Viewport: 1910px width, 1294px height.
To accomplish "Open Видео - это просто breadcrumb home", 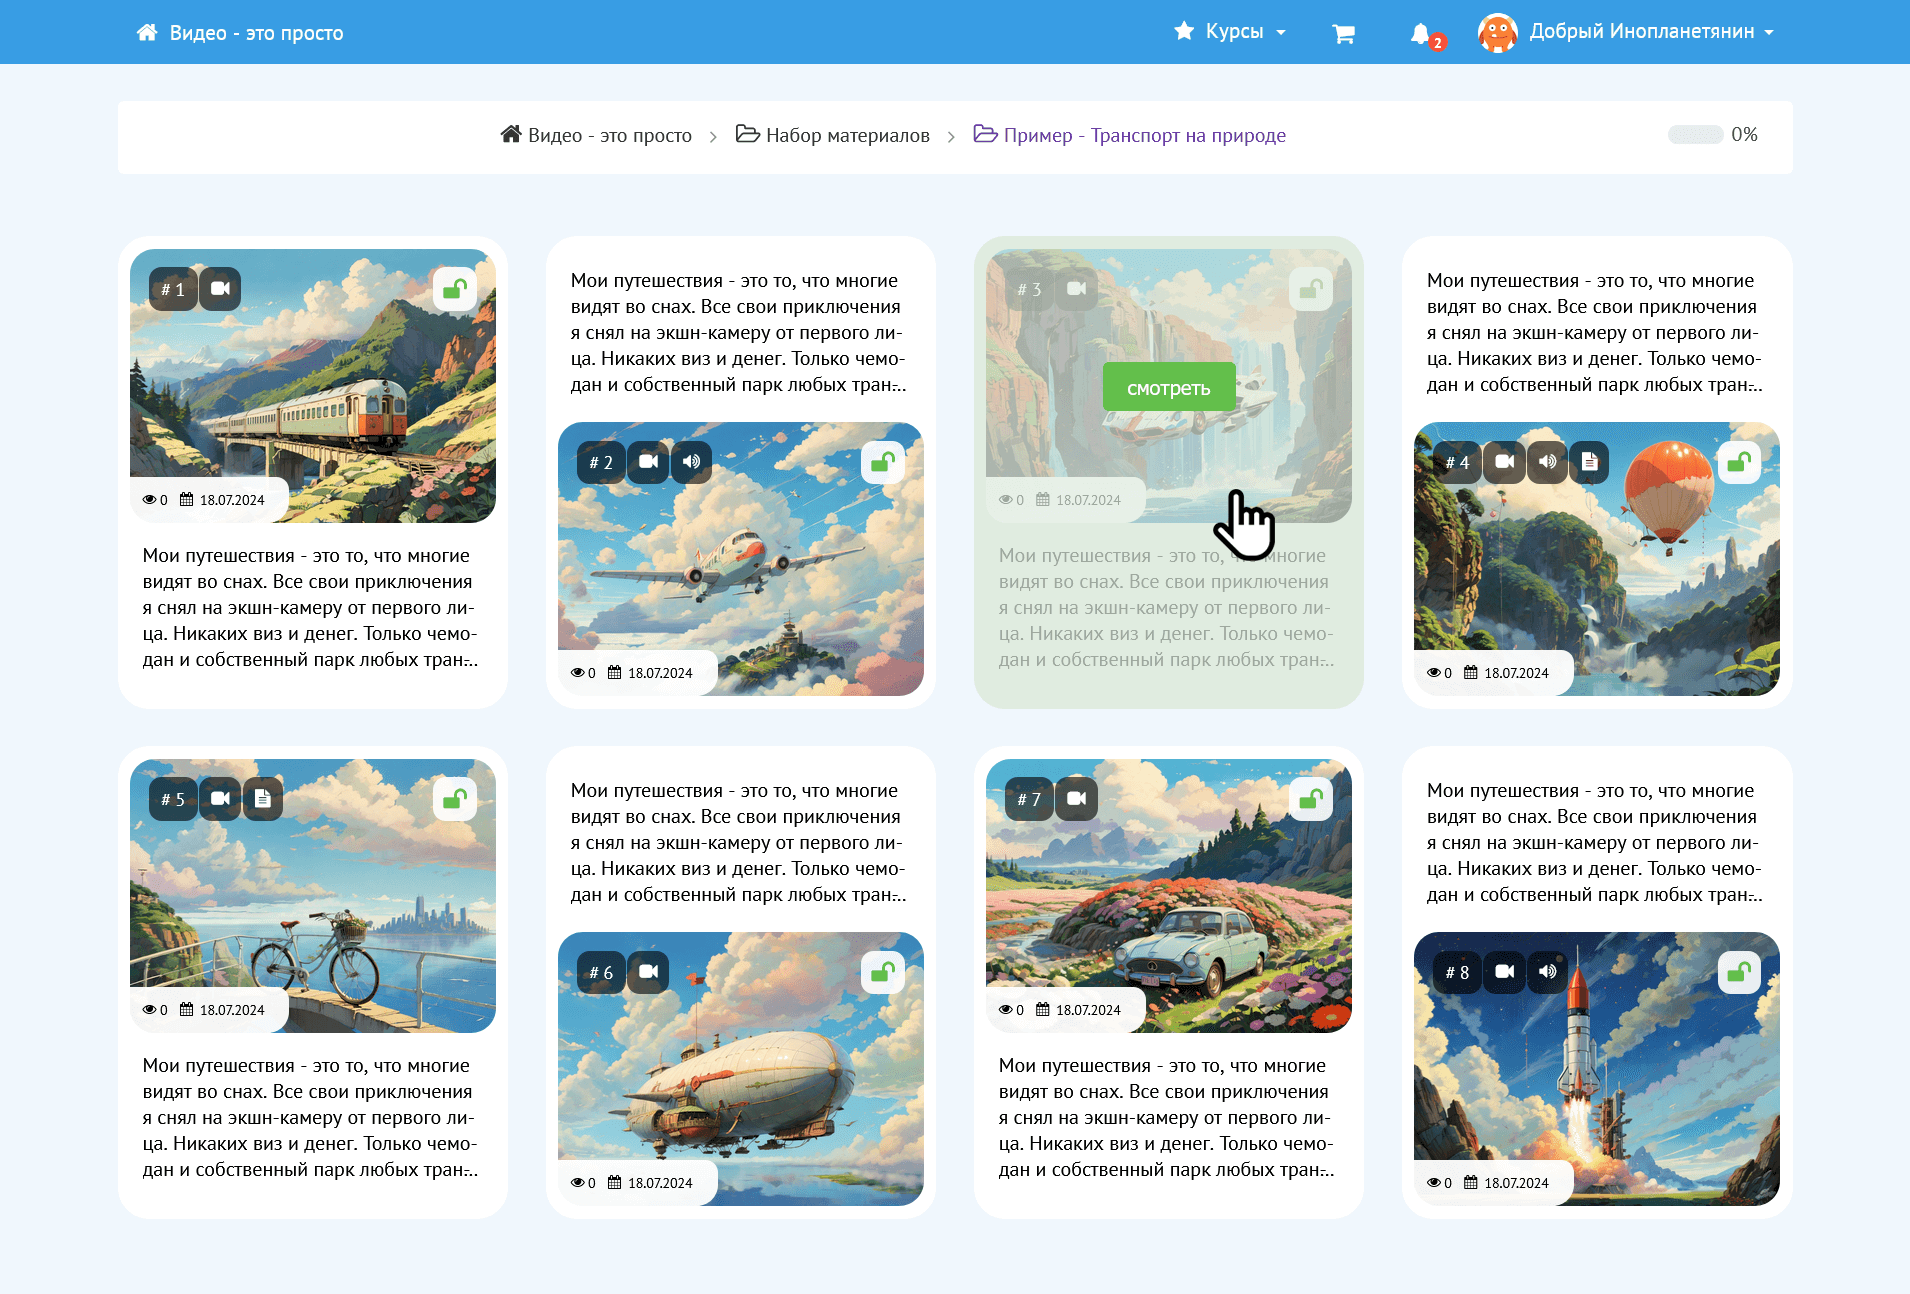I will (597, 135).
